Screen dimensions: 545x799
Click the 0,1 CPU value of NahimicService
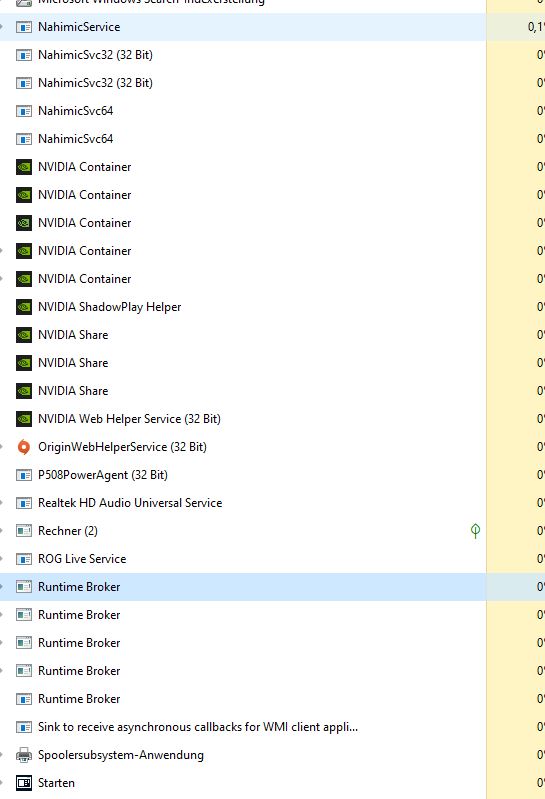tap(535, 27)
